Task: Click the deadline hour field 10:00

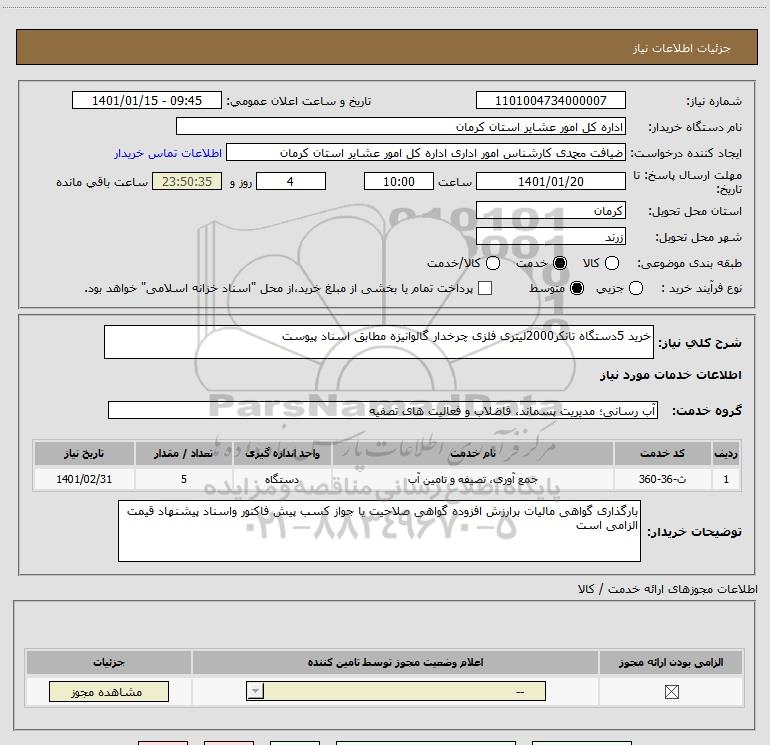Action: 399,181
